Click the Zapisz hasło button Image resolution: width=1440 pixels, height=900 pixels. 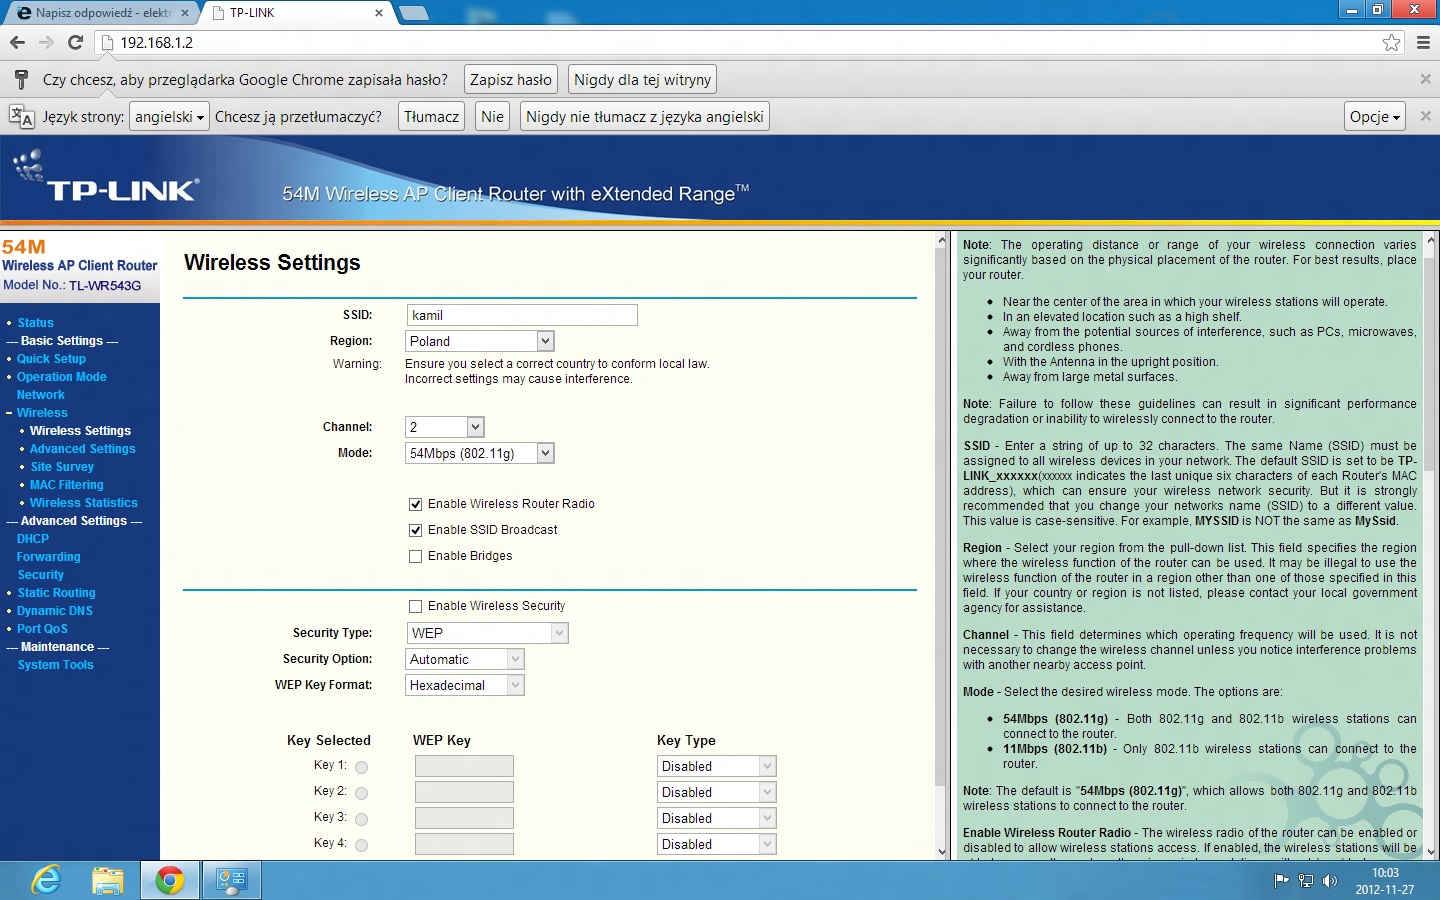point(511,80)
